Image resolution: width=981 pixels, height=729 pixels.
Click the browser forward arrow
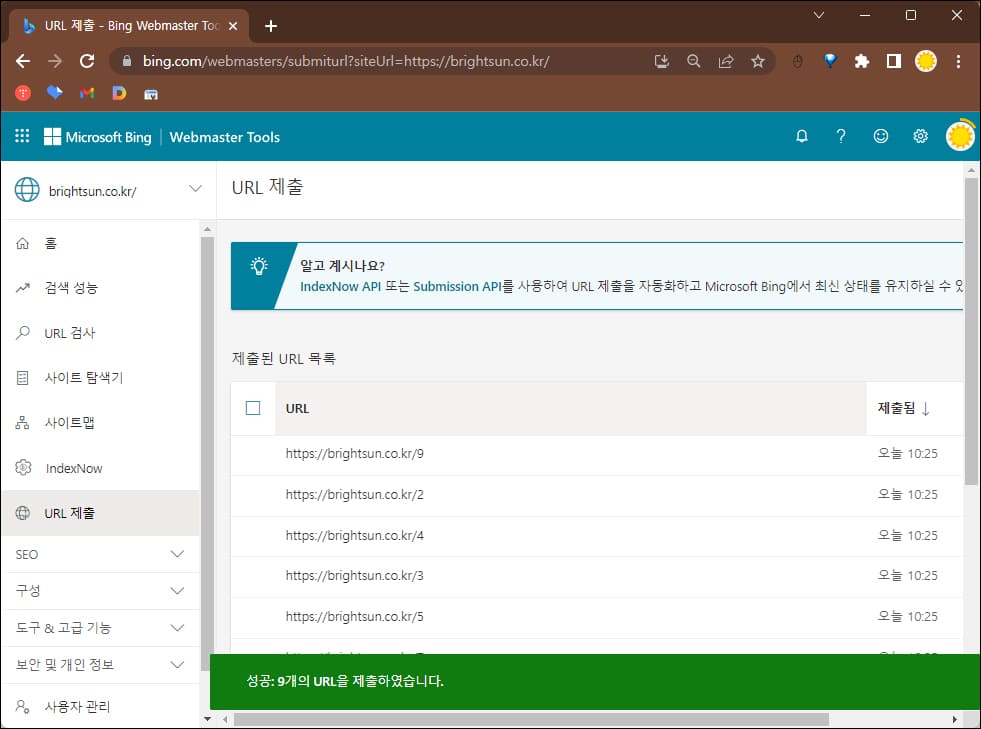[x=55, y=61]
